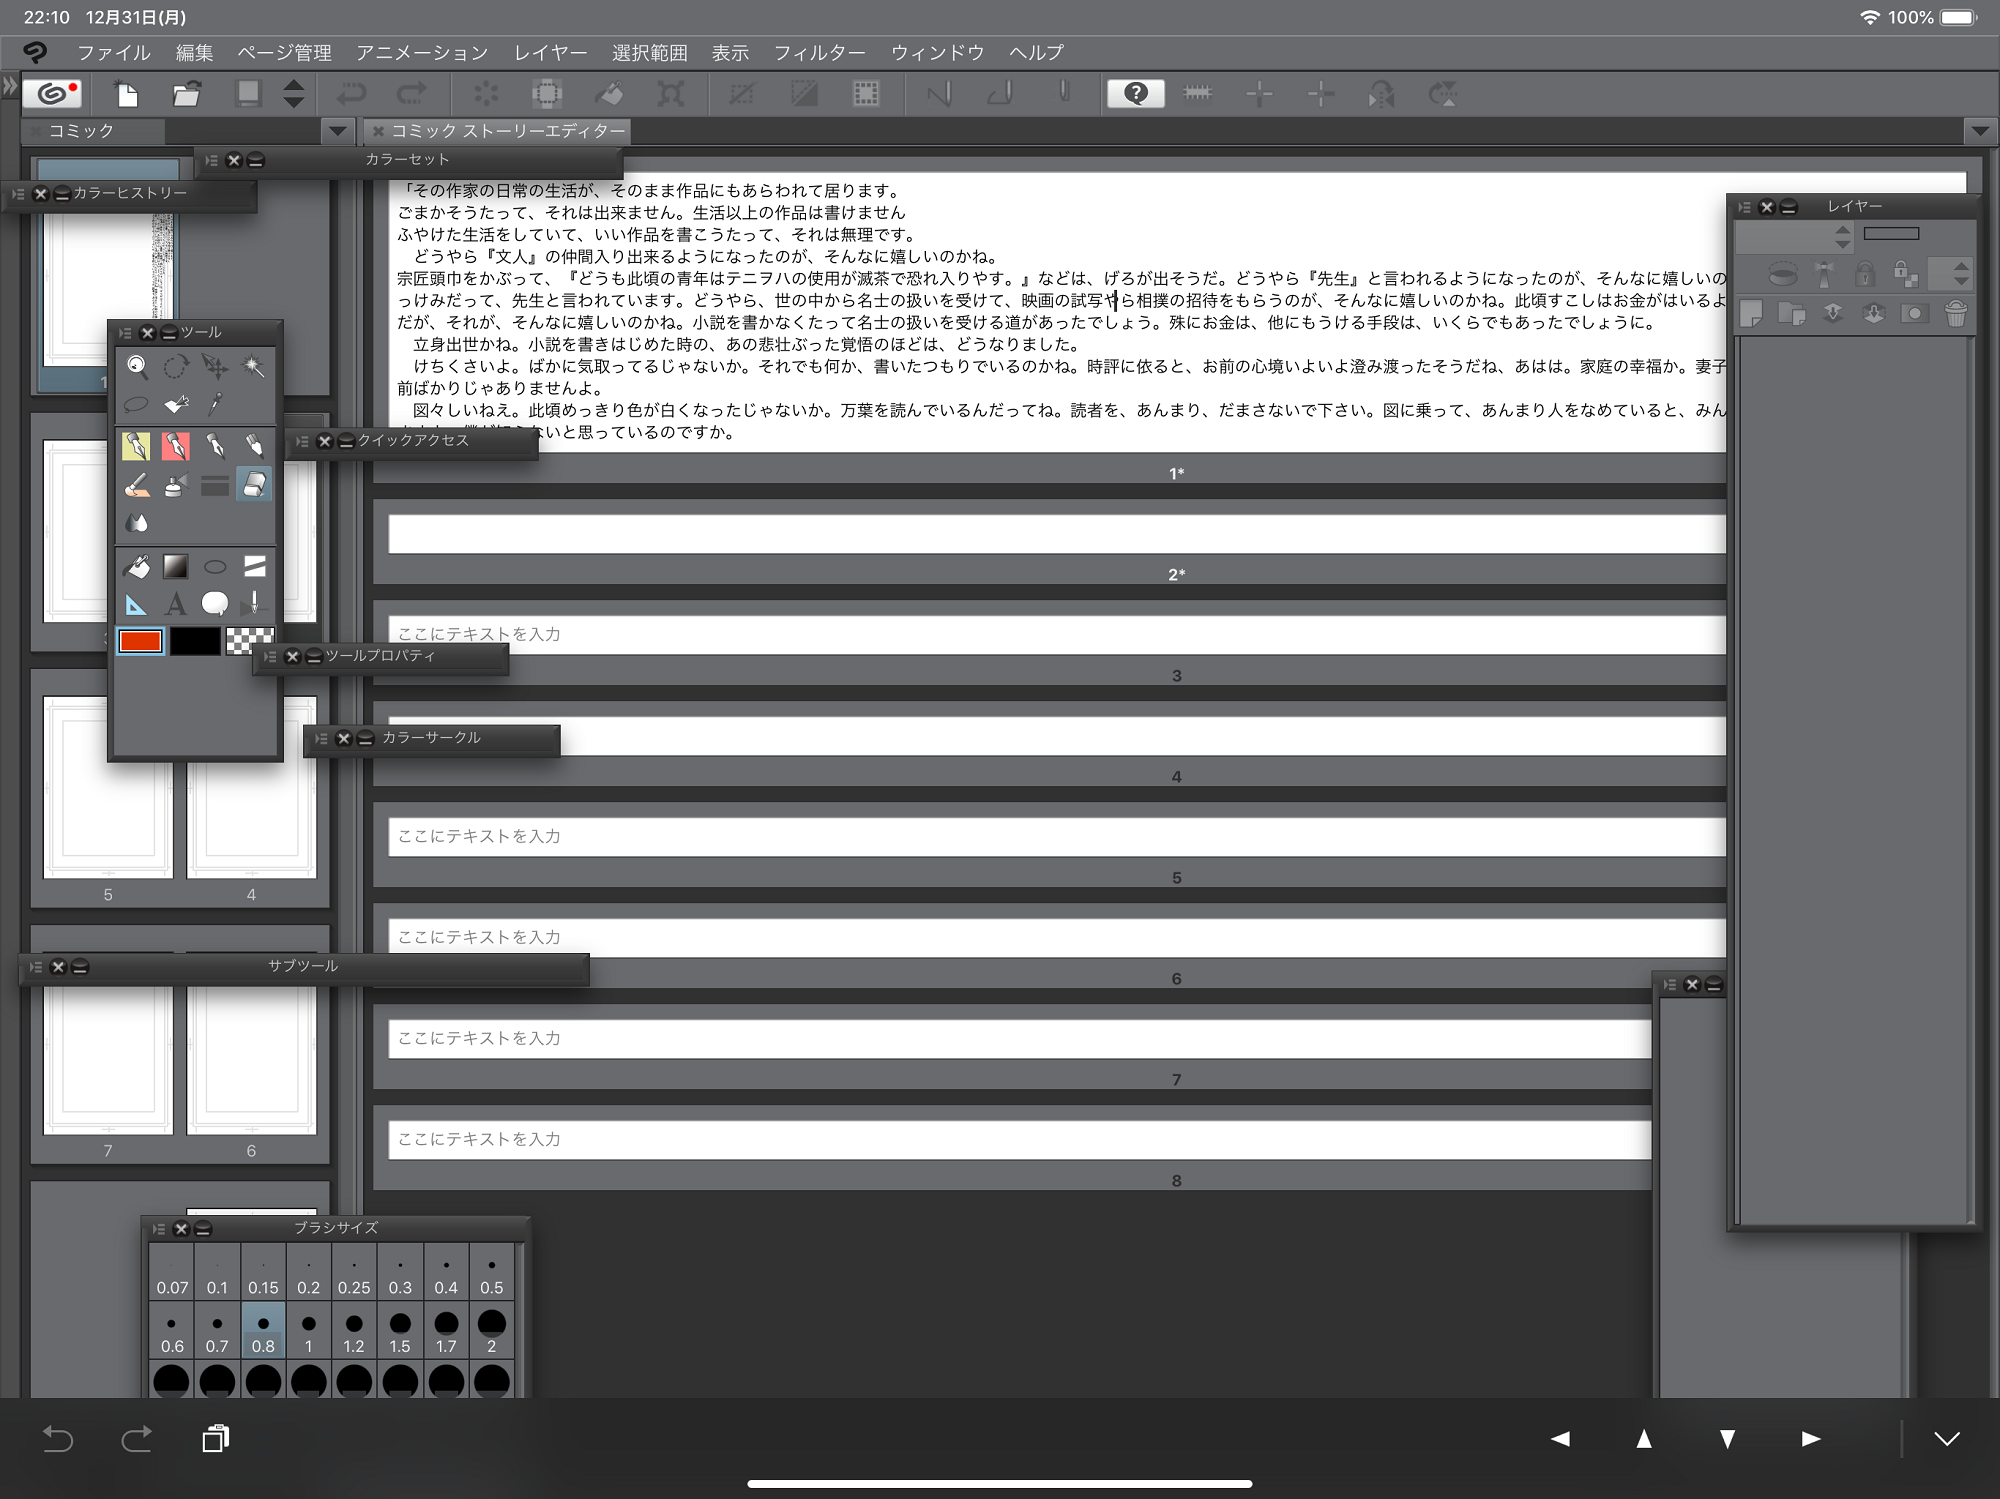Open the blending mode dropdown in Layer panel
2000x1499 pixels.
click(1794, 237)
